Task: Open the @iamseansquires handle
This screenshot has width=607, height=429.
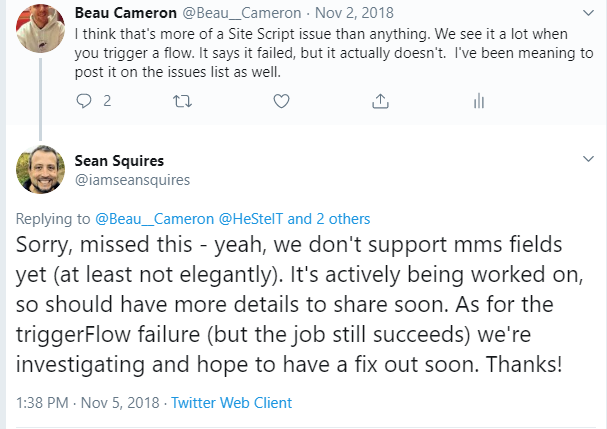Action: [133, 180]
